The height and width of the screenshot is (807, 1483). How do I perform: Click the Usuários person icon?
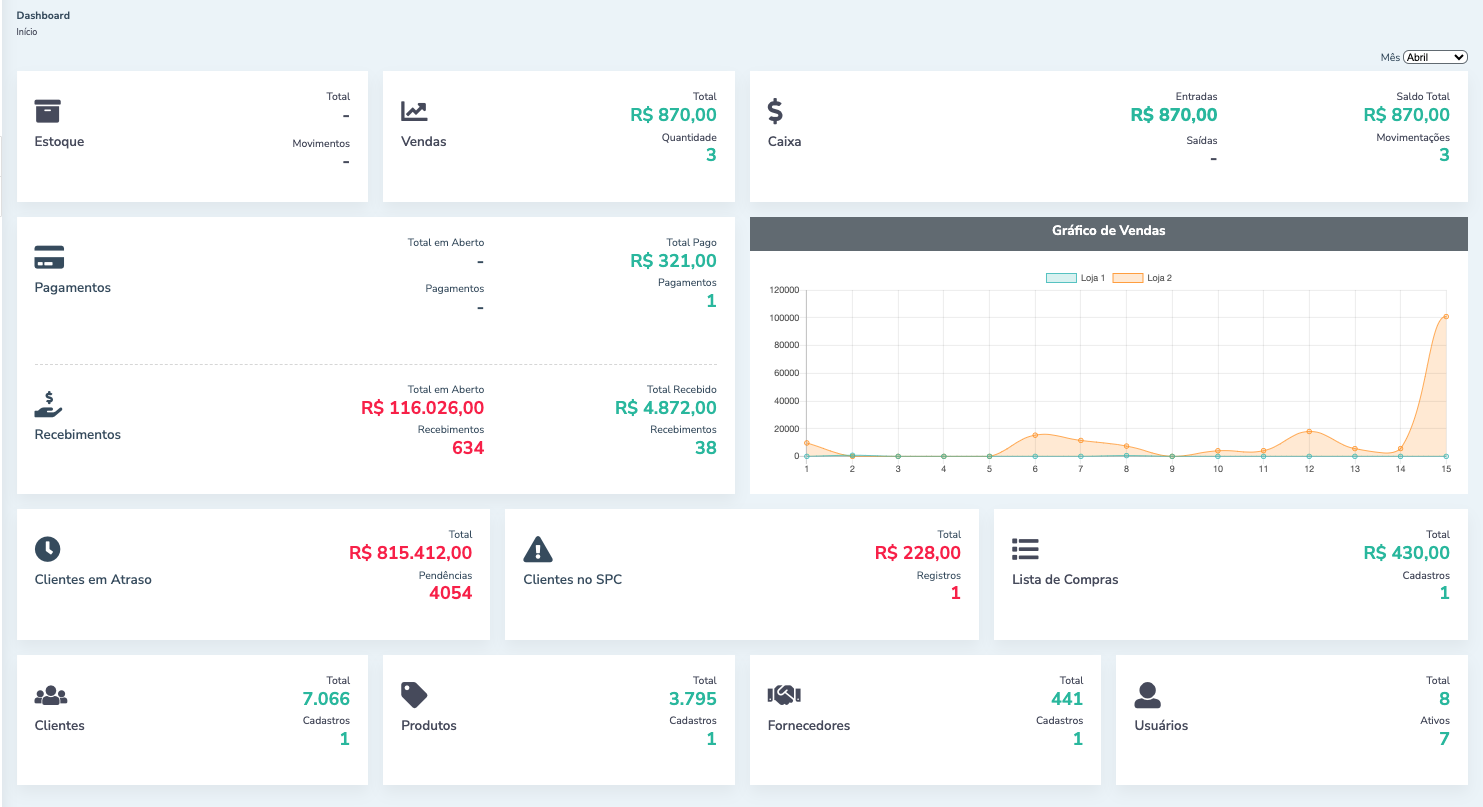(x=1148, y=695)
